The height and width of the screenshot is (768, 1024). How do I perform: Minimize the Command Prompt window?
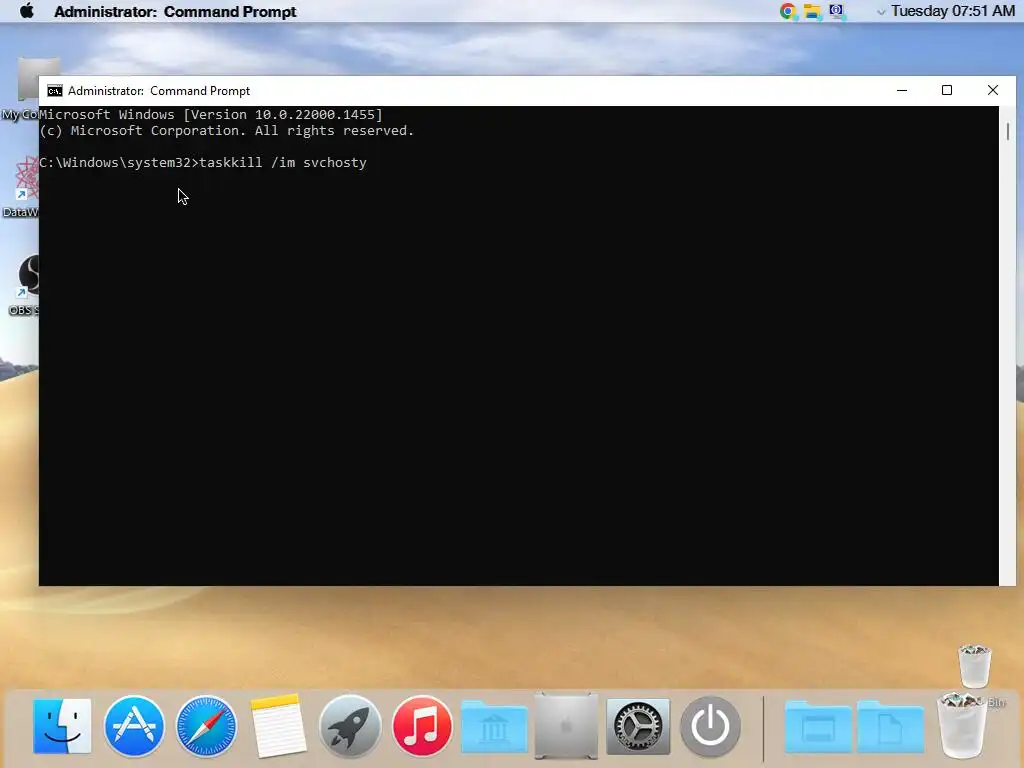tap(902, 90)
